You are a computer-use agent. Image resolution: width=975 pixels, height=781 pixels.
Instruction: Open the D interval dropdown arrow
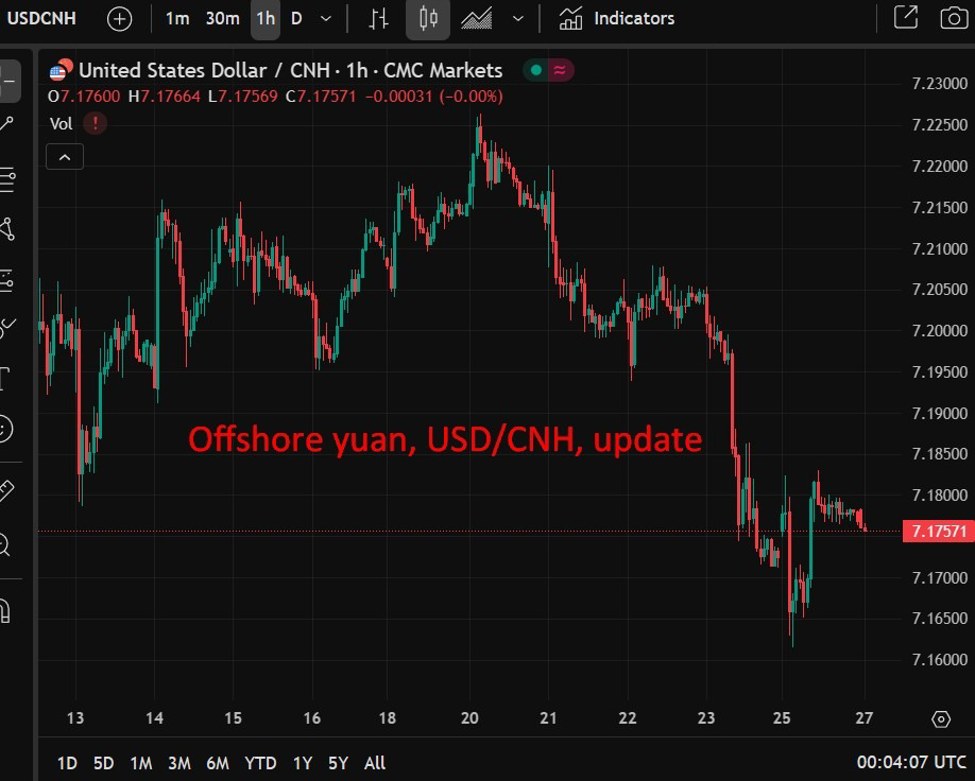pos(323,18)
